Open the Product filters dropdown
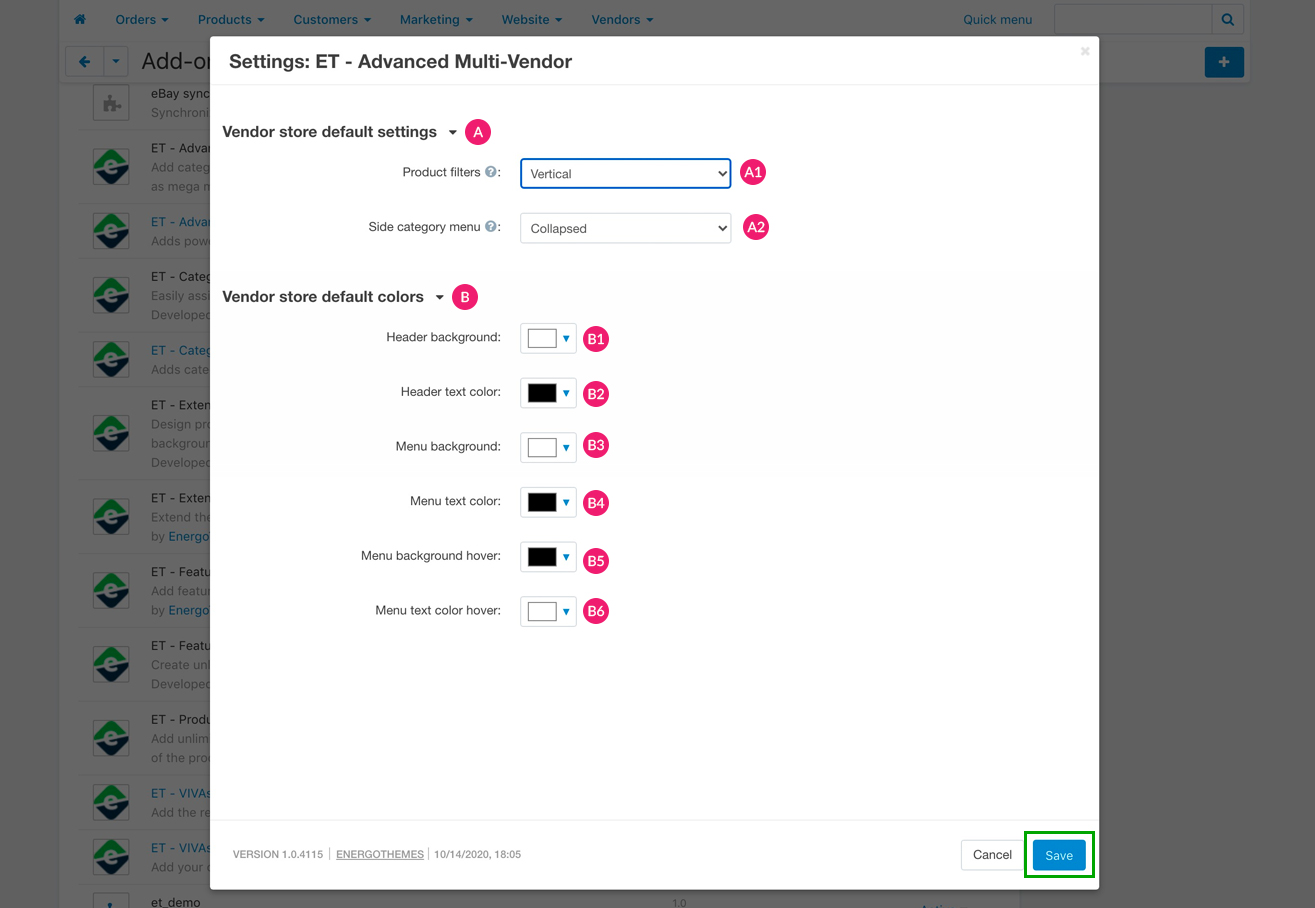This screenshot has width=1315, height=908. pos(625,173)
